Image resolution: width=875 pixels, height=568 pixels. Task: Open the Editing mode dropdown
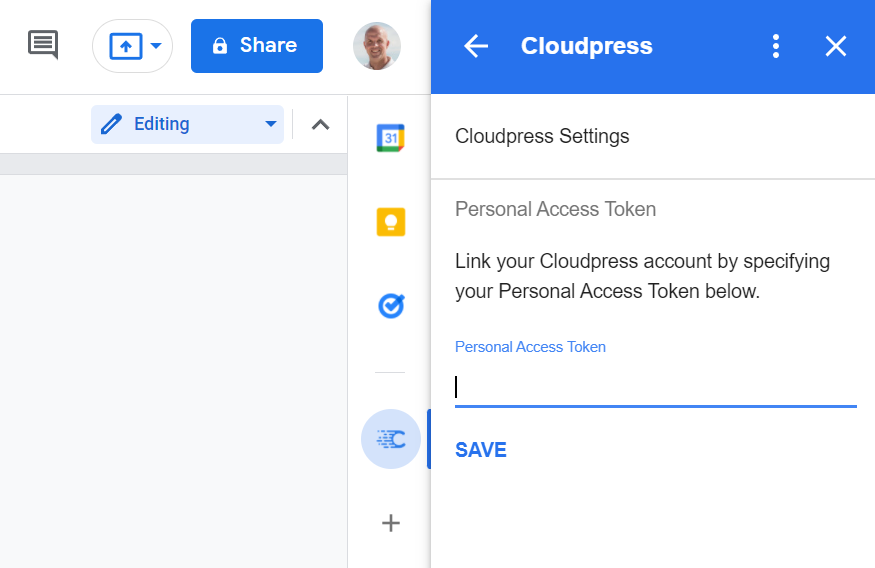click(188, 124)
